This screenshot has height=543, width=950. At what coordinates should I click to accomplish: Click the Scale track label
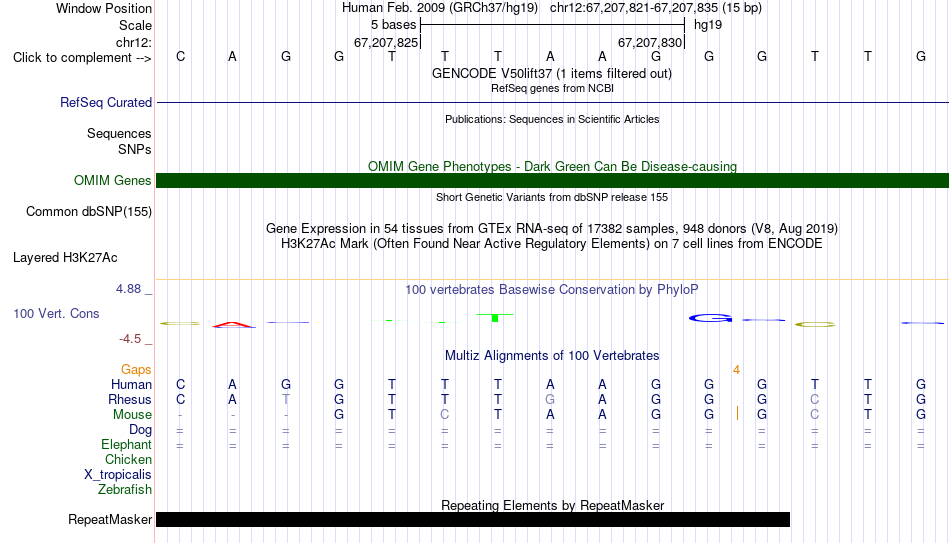point(135,25)
